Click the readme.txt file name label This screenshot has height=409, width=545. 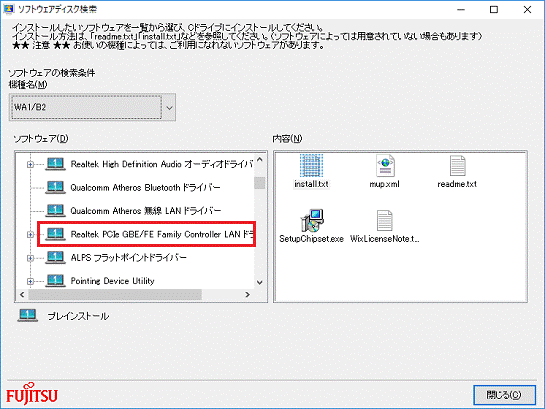pyautogui.click(x=457, y=184)
